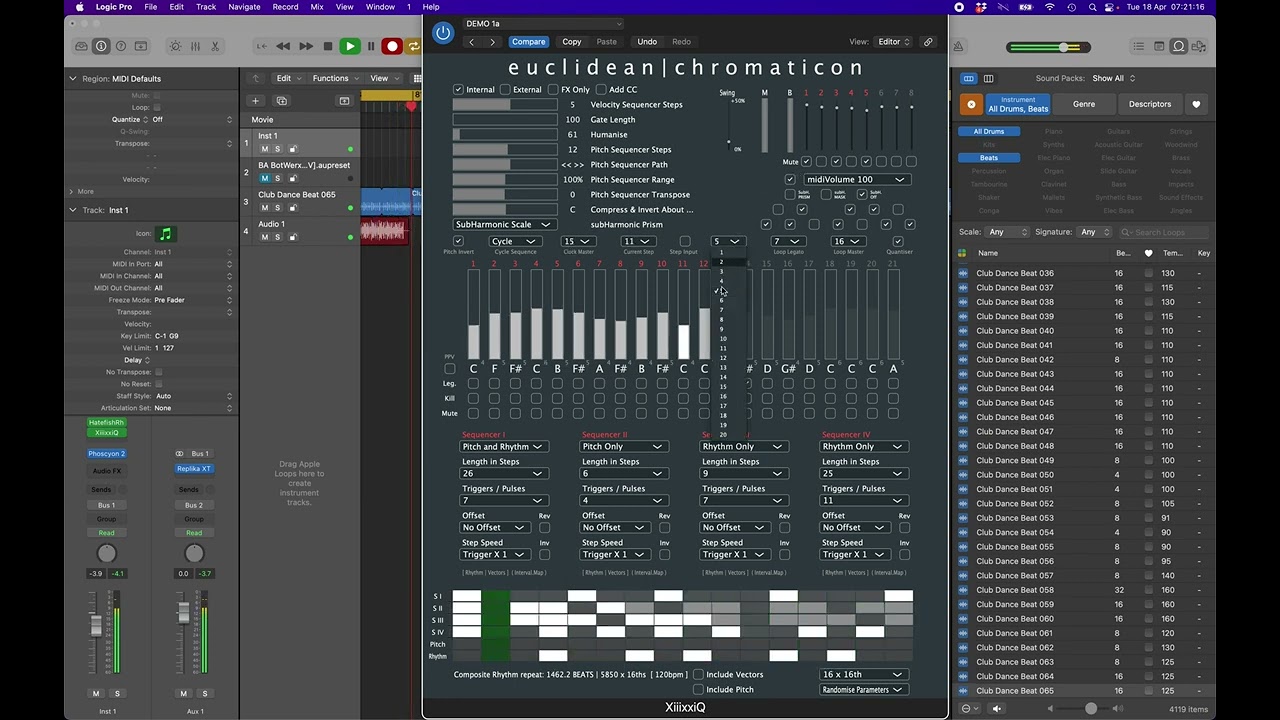Enable the FX Only checkbox
Screen dimensions: 1280x720
tap(552, 90)
